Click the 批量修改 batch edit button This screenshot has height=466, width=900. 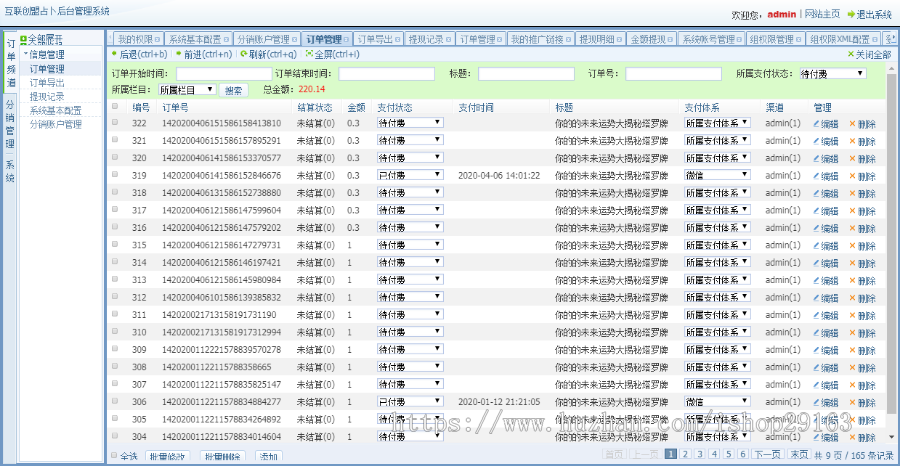click(x=168, y=457)
